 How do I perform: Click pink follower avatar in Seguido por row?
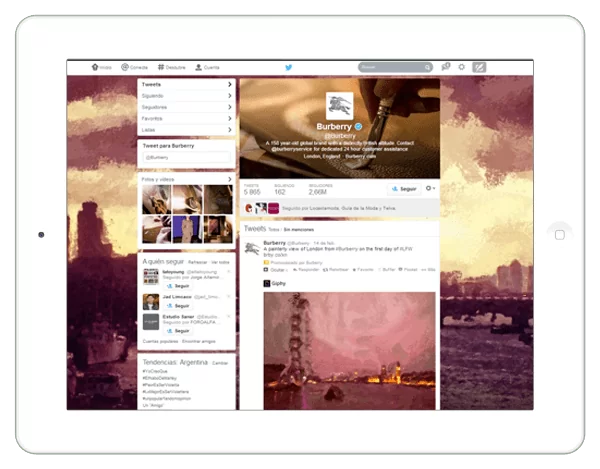[x=273, y=208]
